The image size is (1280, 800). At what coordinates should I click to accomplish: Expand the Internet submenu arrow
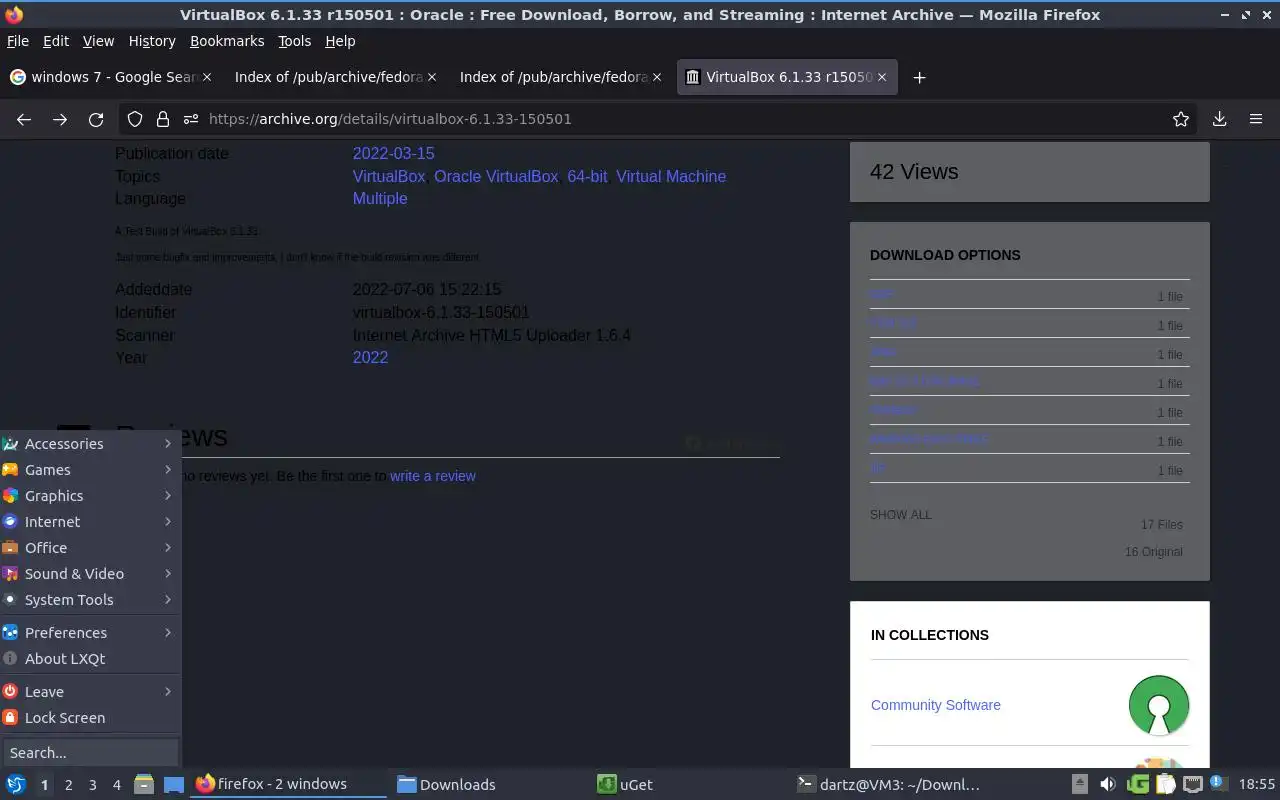tap(168, 521)
